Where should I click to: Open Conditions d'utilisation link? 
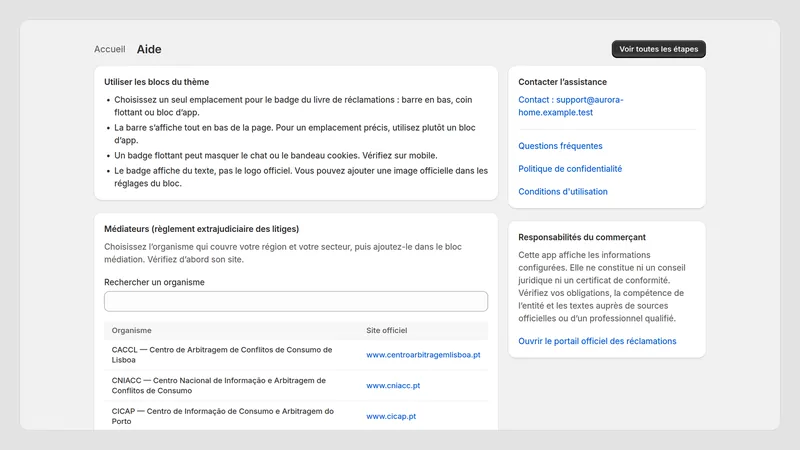point(563,192)
